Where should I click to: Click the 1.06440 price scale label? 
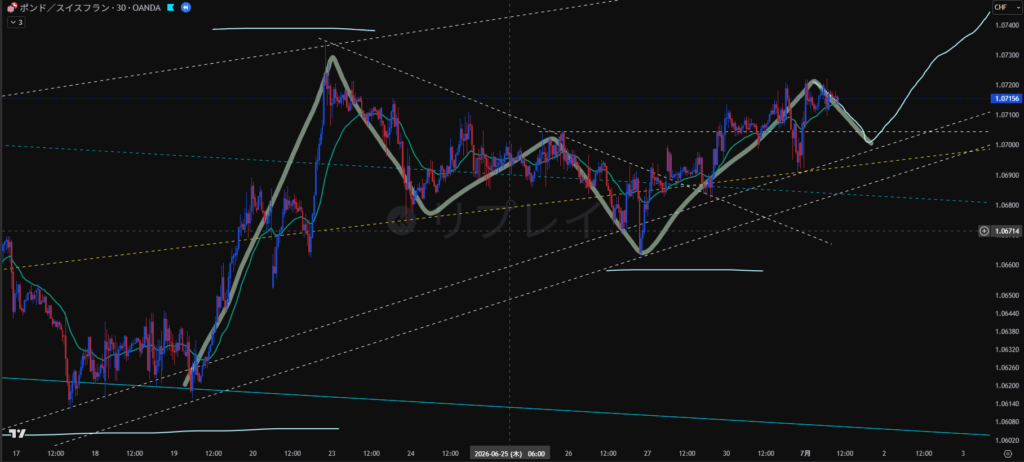(1006, 313)
